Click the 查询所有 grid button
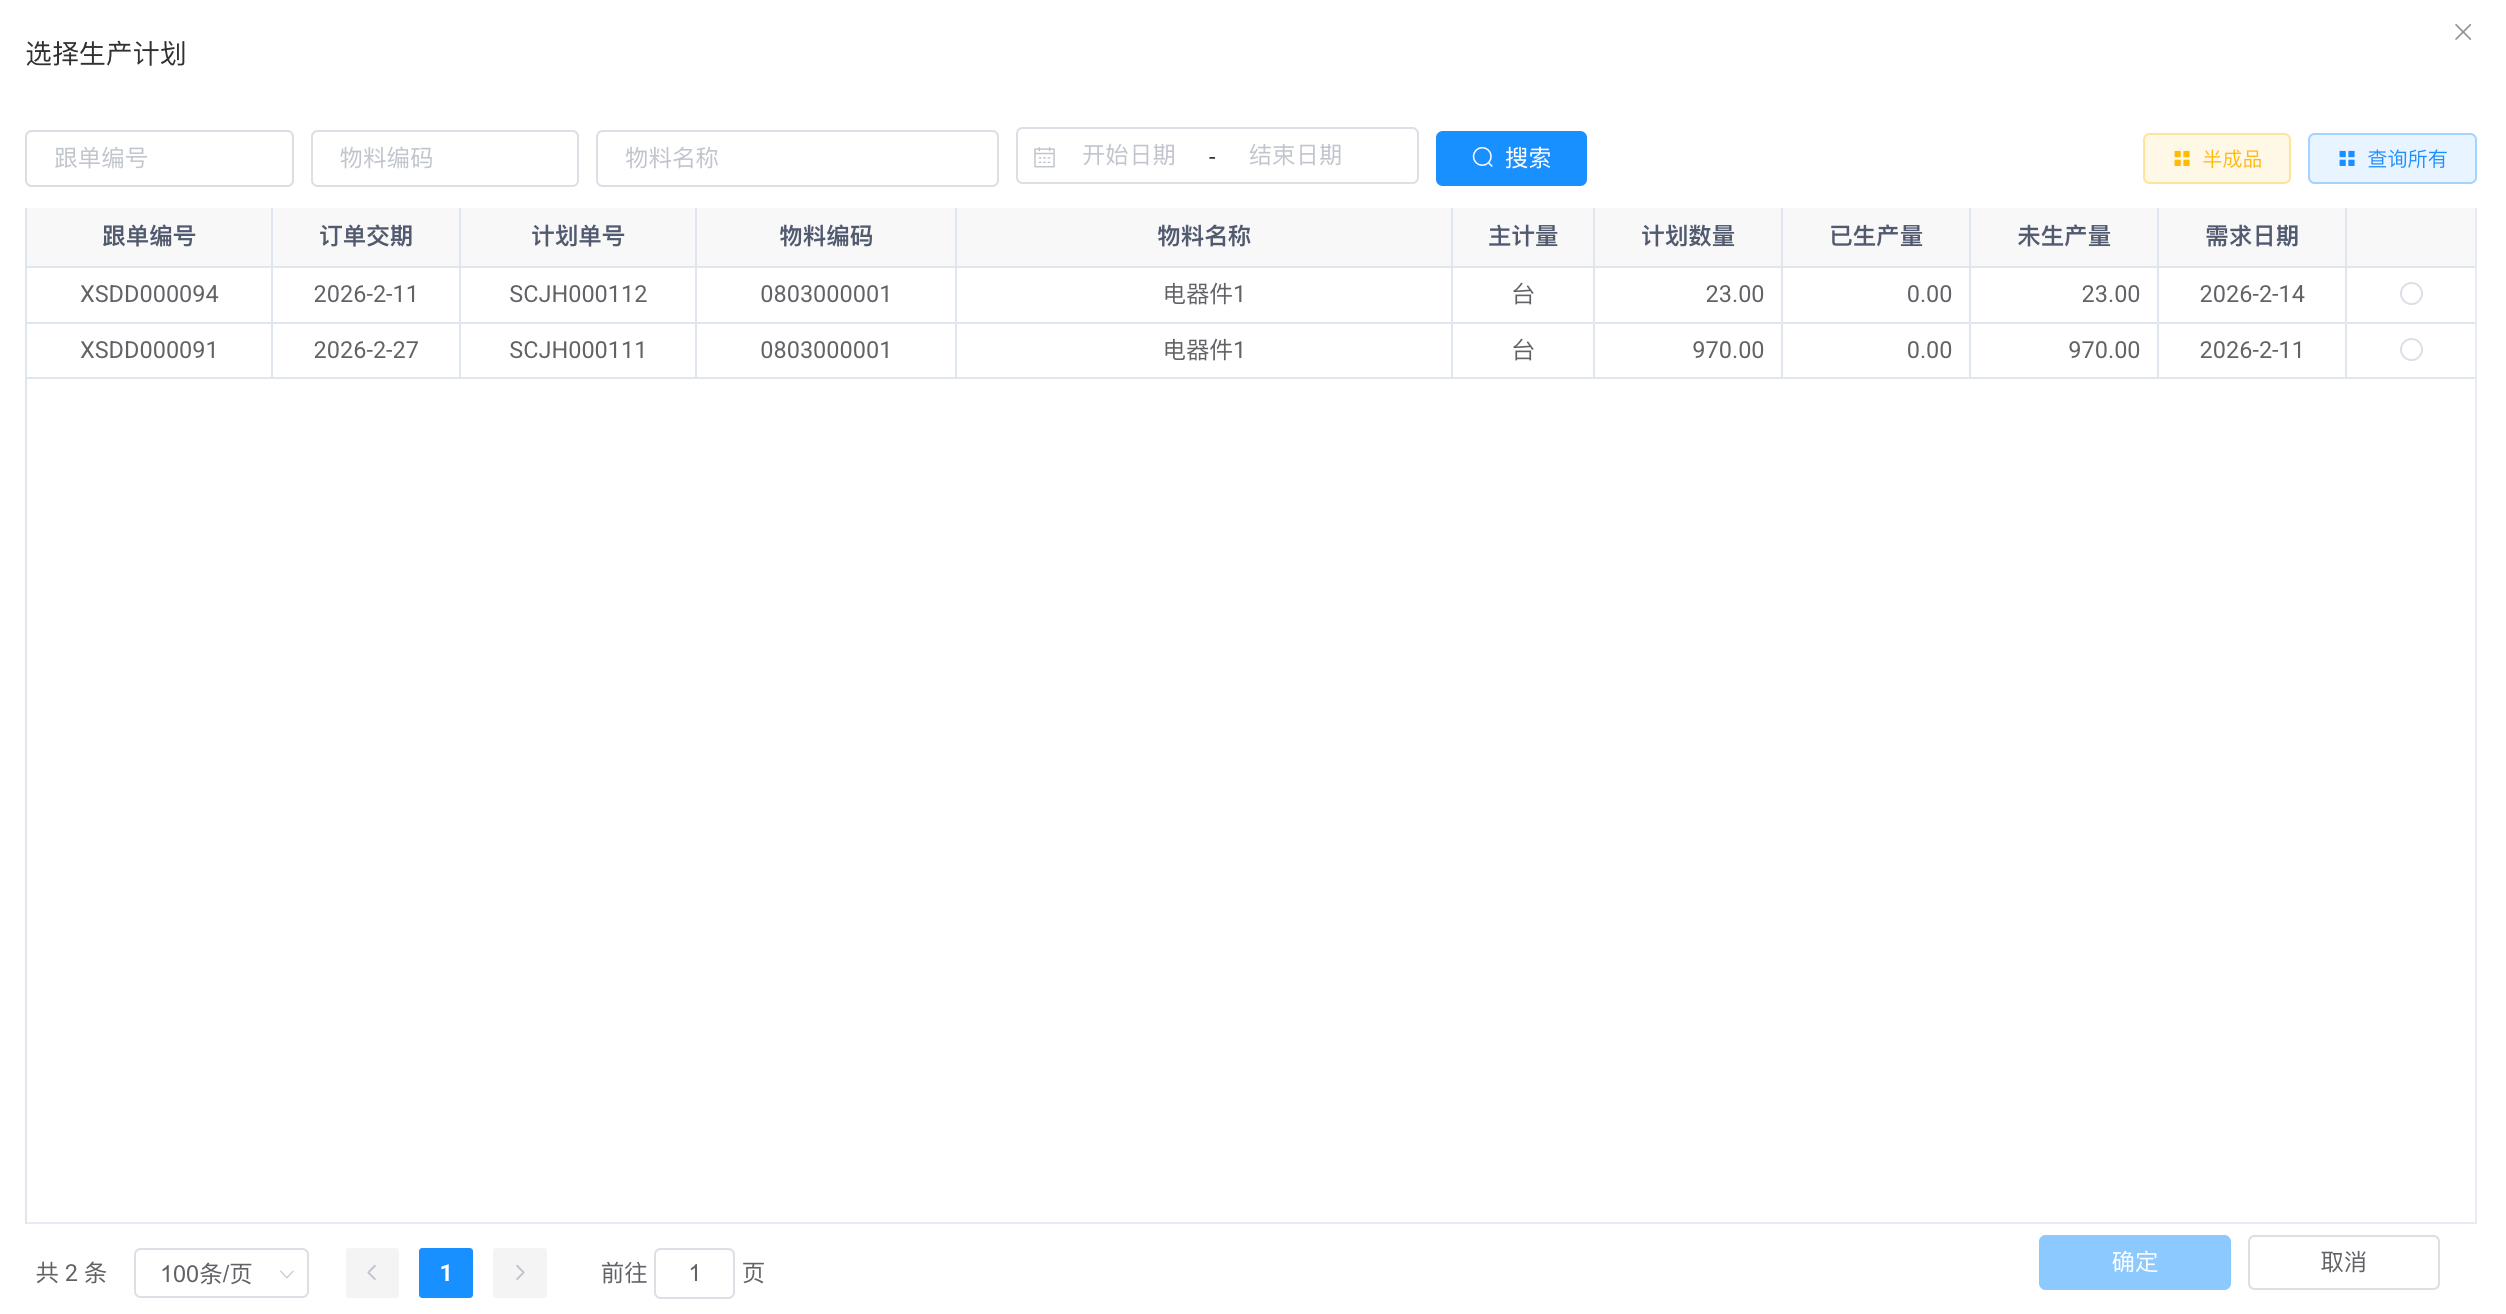This screenshot has height=1314, width=2506. pyautogui.click(x=2390, y=159)
